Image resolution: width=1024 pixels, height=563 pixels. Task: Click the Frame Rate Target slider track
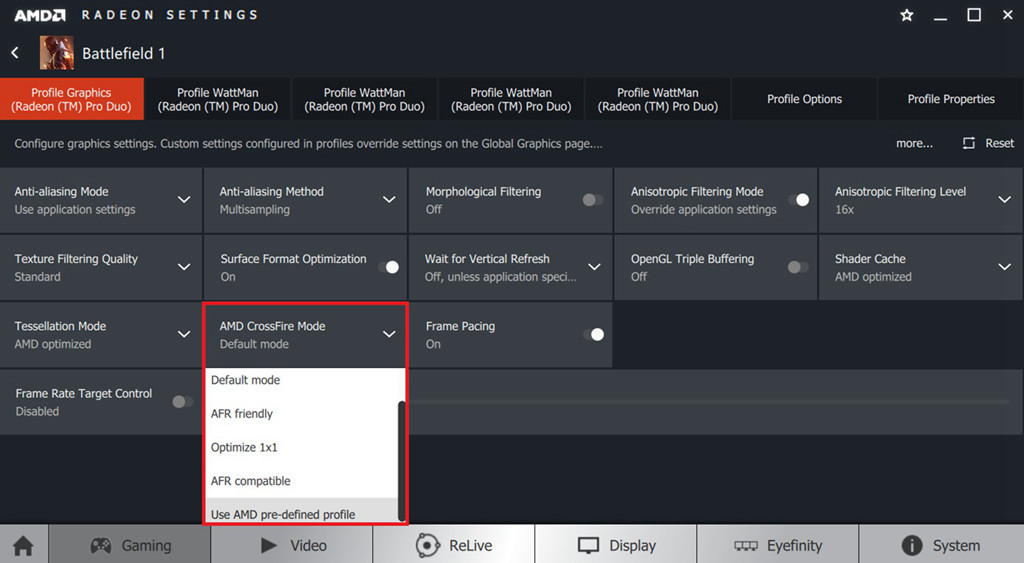708,402
